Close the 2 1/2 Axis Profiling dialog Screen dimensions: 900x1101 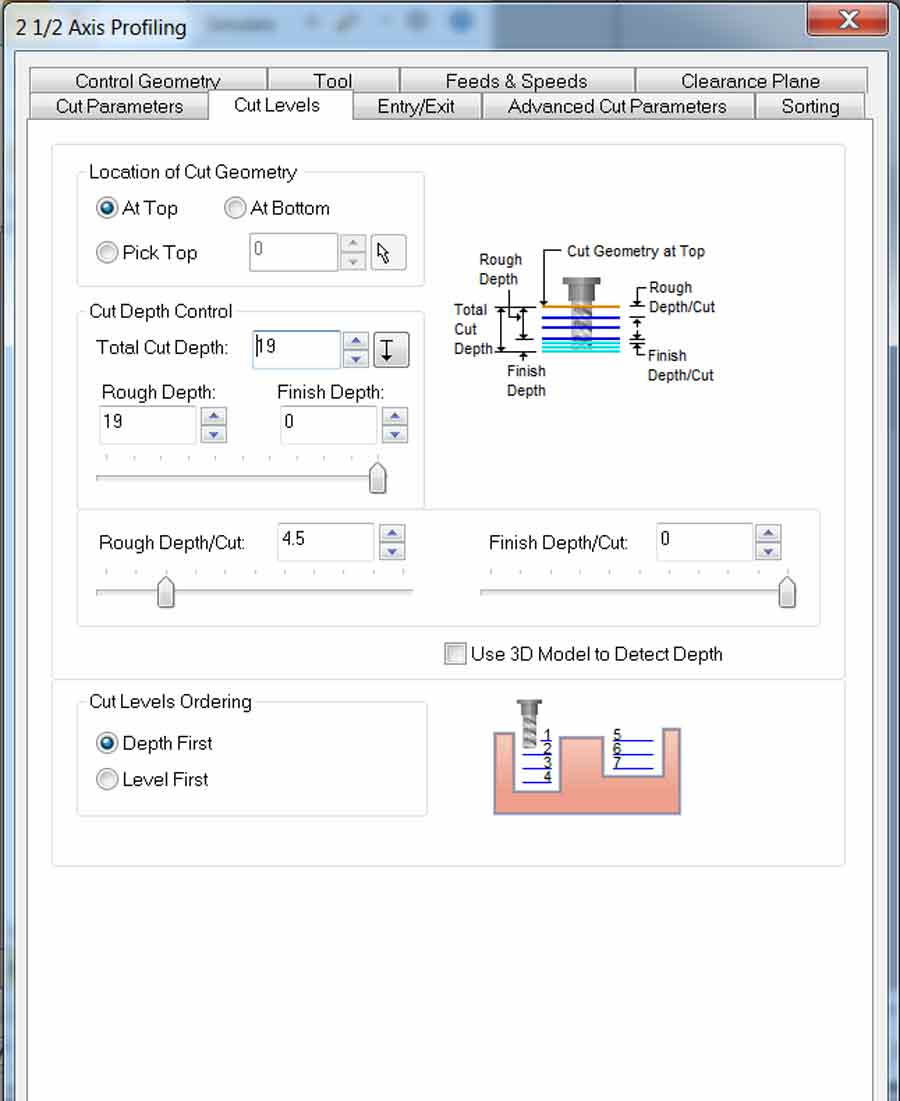[847, 20]
